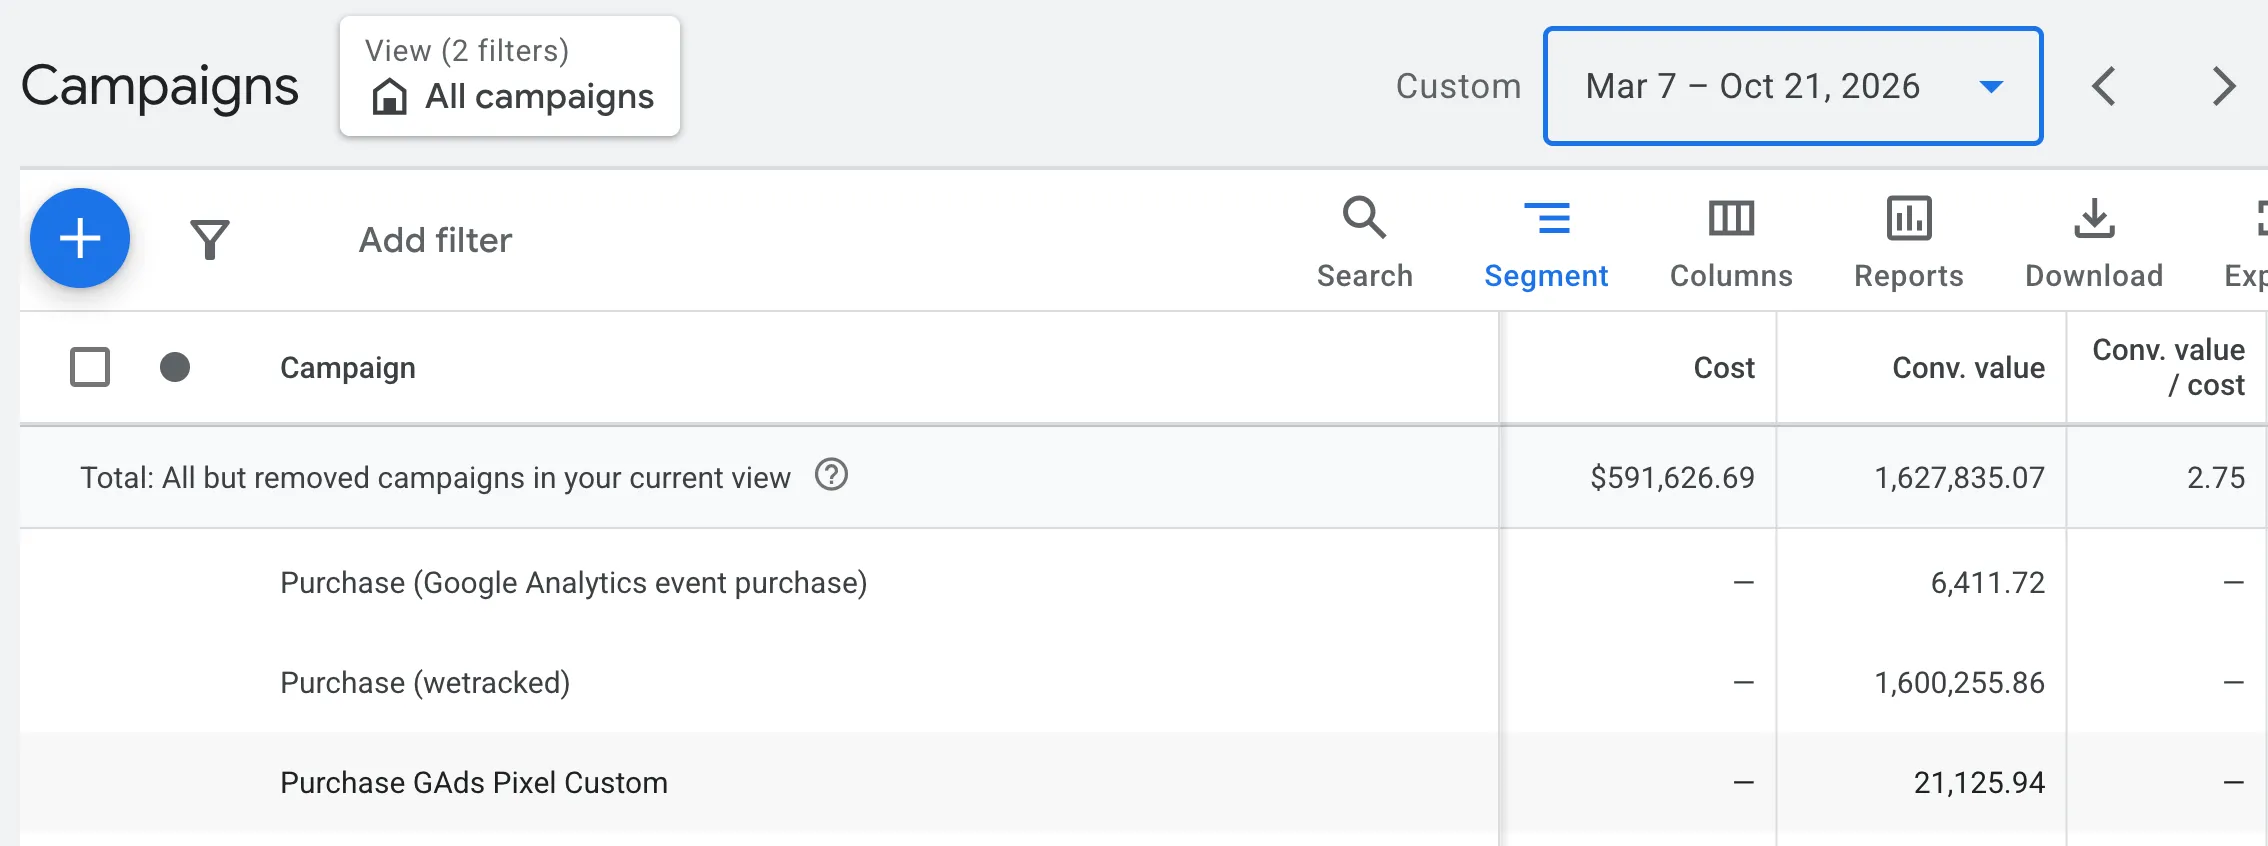Click the status dot column header
Viewport: 2268px width, 846px height.
[175, 367]
